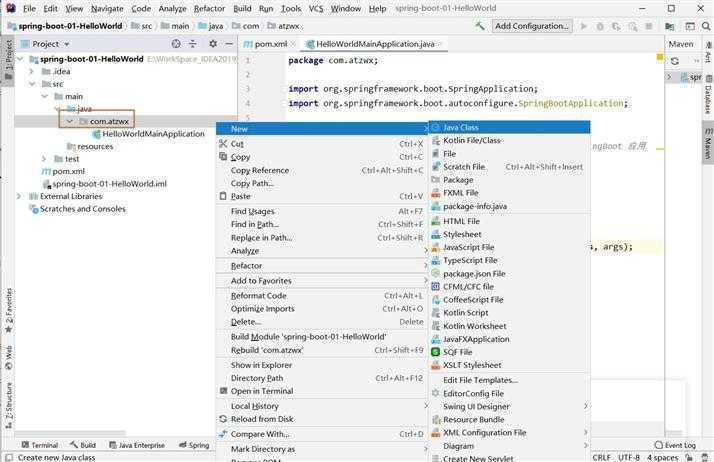Open the Favorites side tool window

pyautogui.click(x=9, y=310)
